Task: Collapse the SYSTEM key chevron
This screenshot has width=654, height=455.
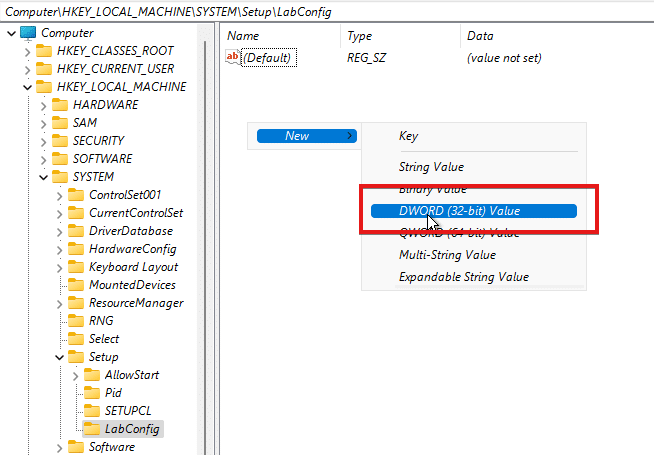Action: [x=42, y=177]
